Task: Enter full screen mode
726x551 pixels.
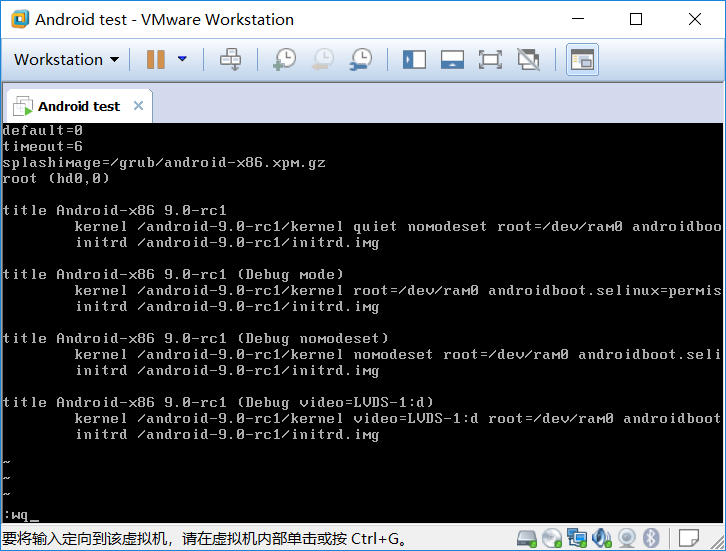Action: [x=490, y=59]
